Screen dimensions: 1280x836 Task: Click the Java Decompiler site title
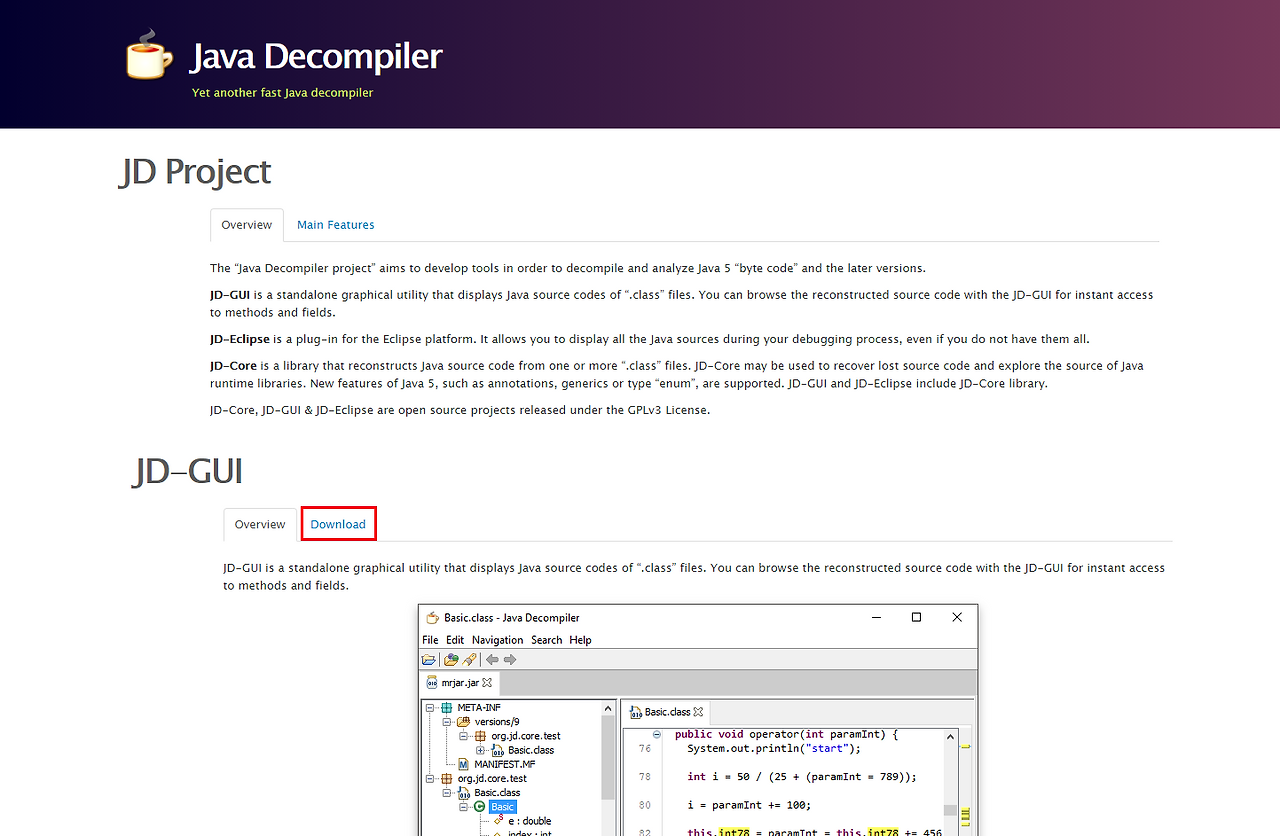(x=316, y=56)
